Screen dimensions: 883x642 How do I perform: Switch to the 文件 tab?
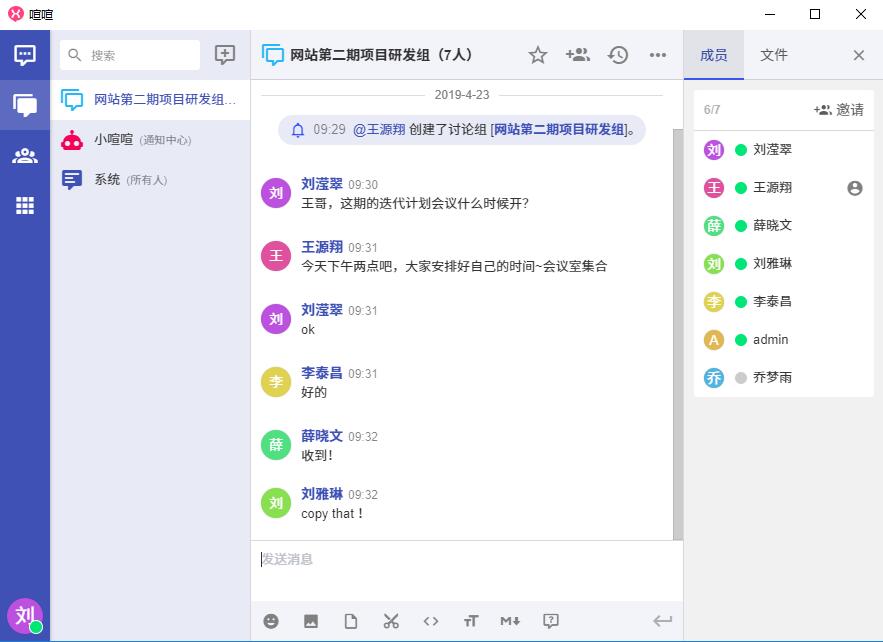(x=774, y=55)
